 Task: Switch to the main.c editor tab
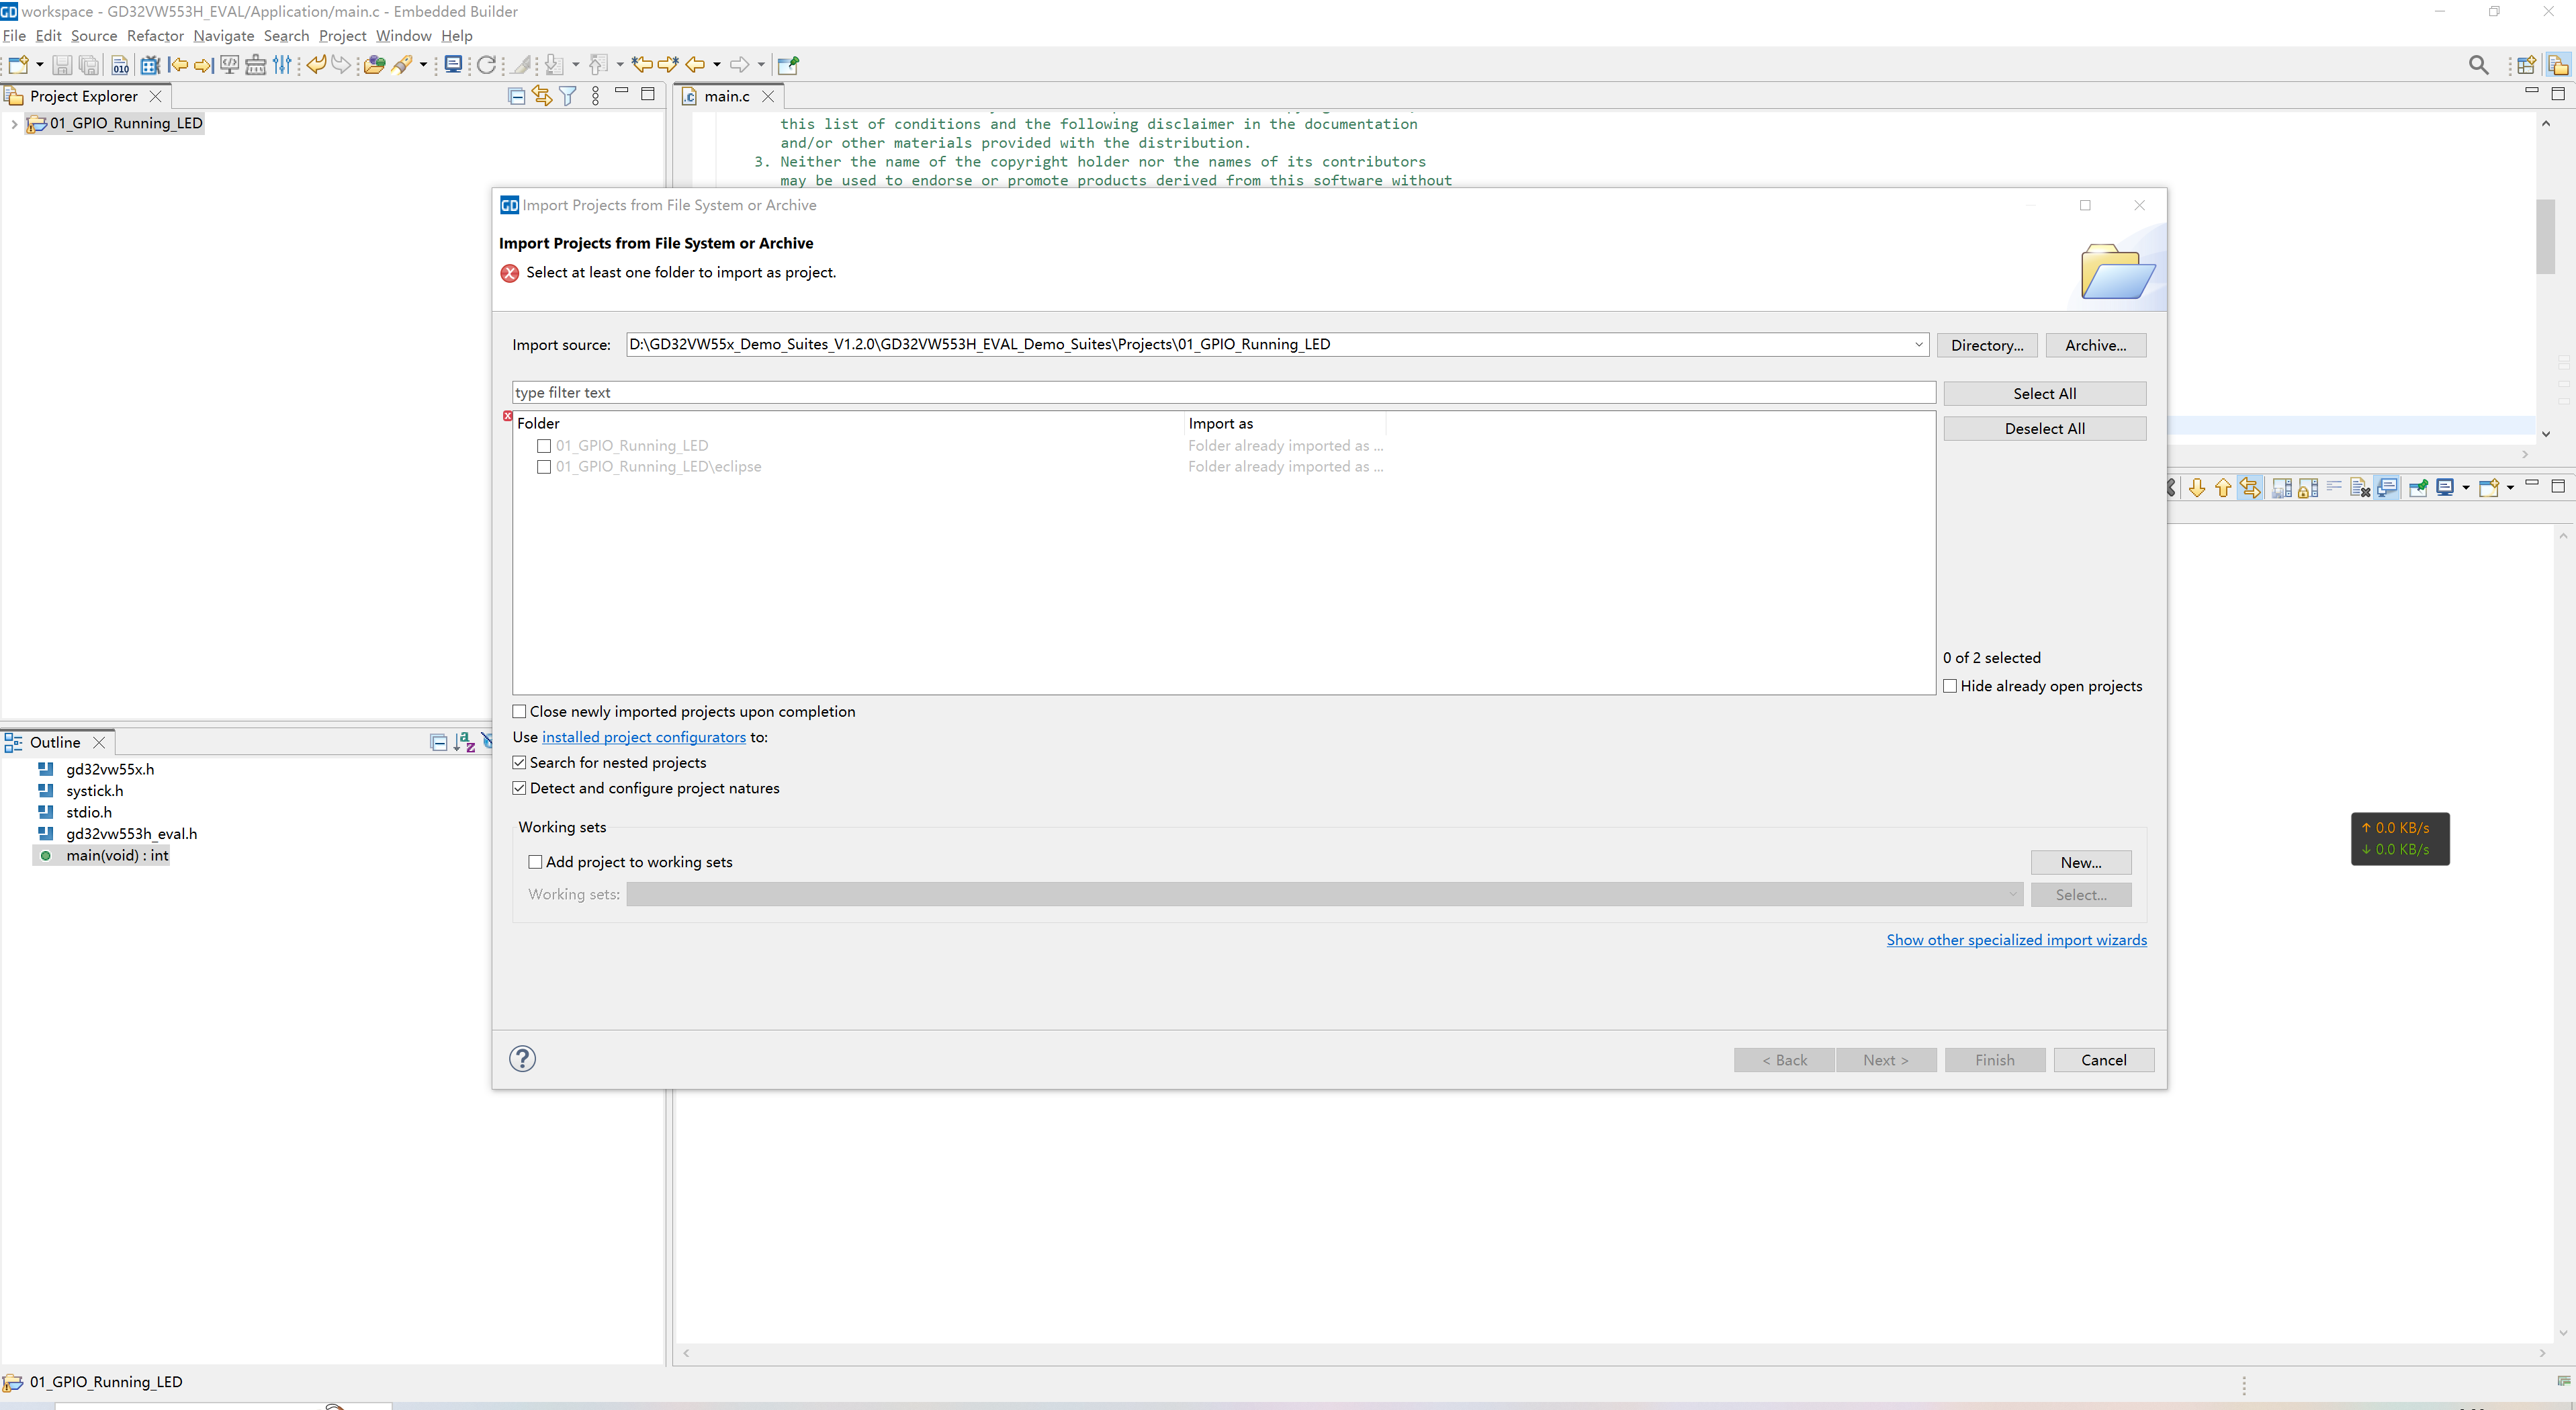point(726,96)
